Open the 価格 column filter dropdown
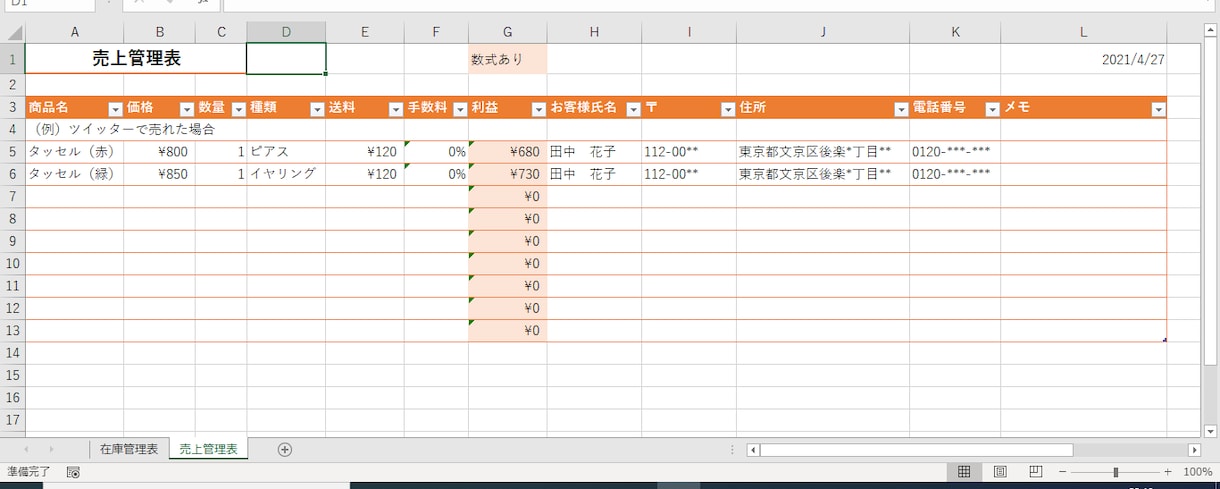1220x489 pixels. click(186, 110)
